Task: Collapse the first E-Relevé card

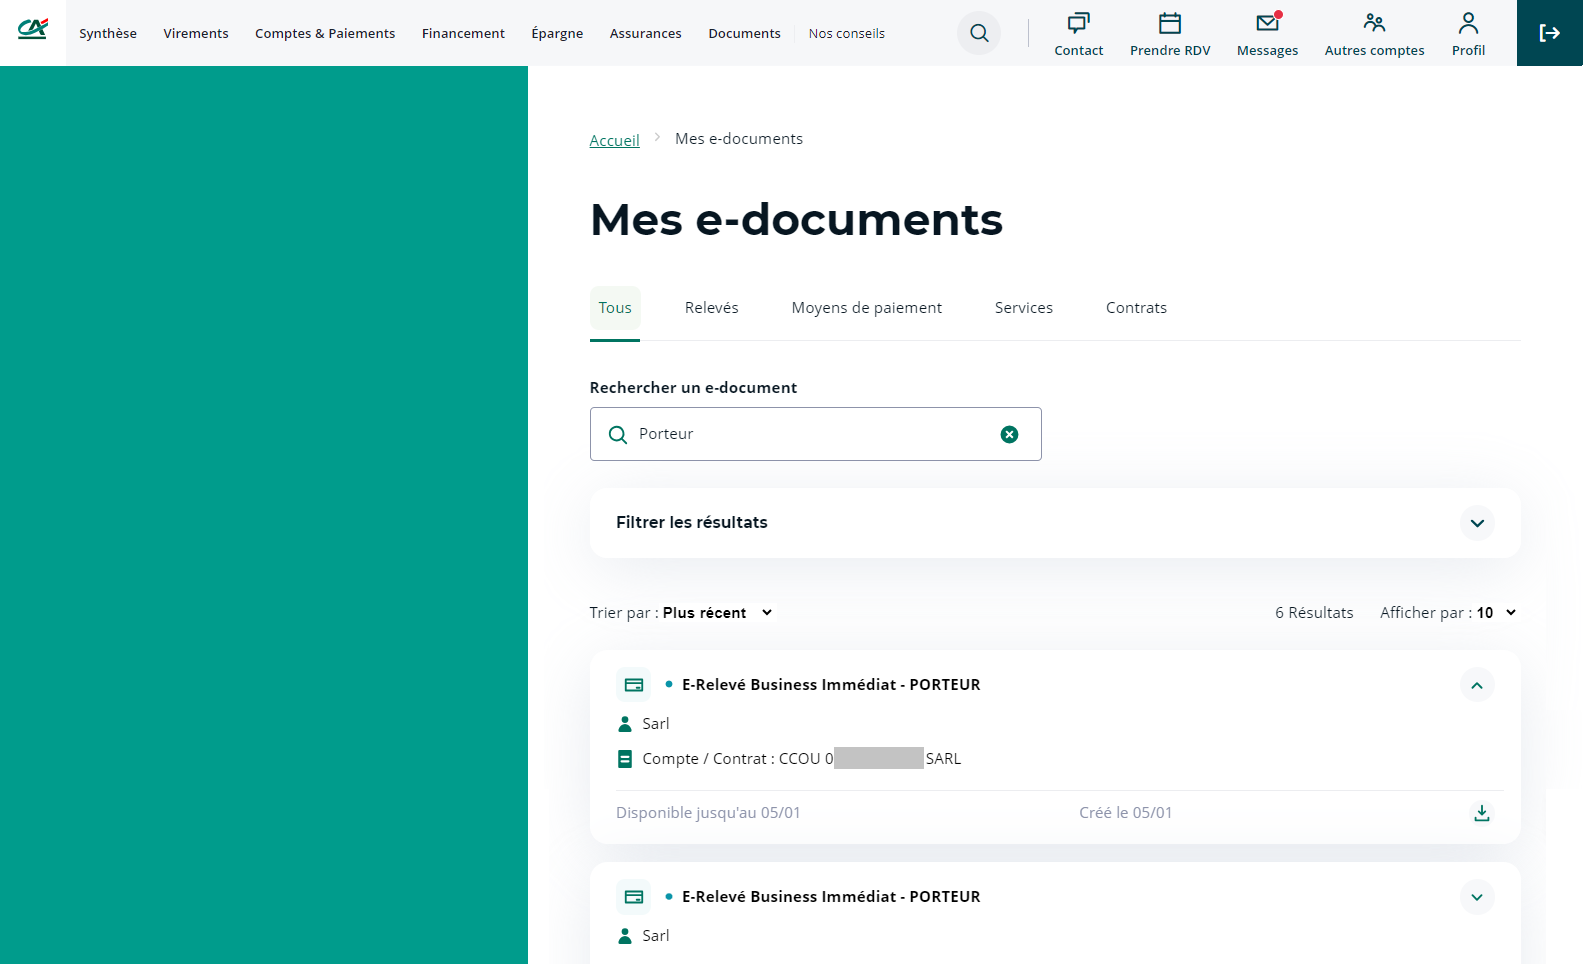Action: point(1476,685)
